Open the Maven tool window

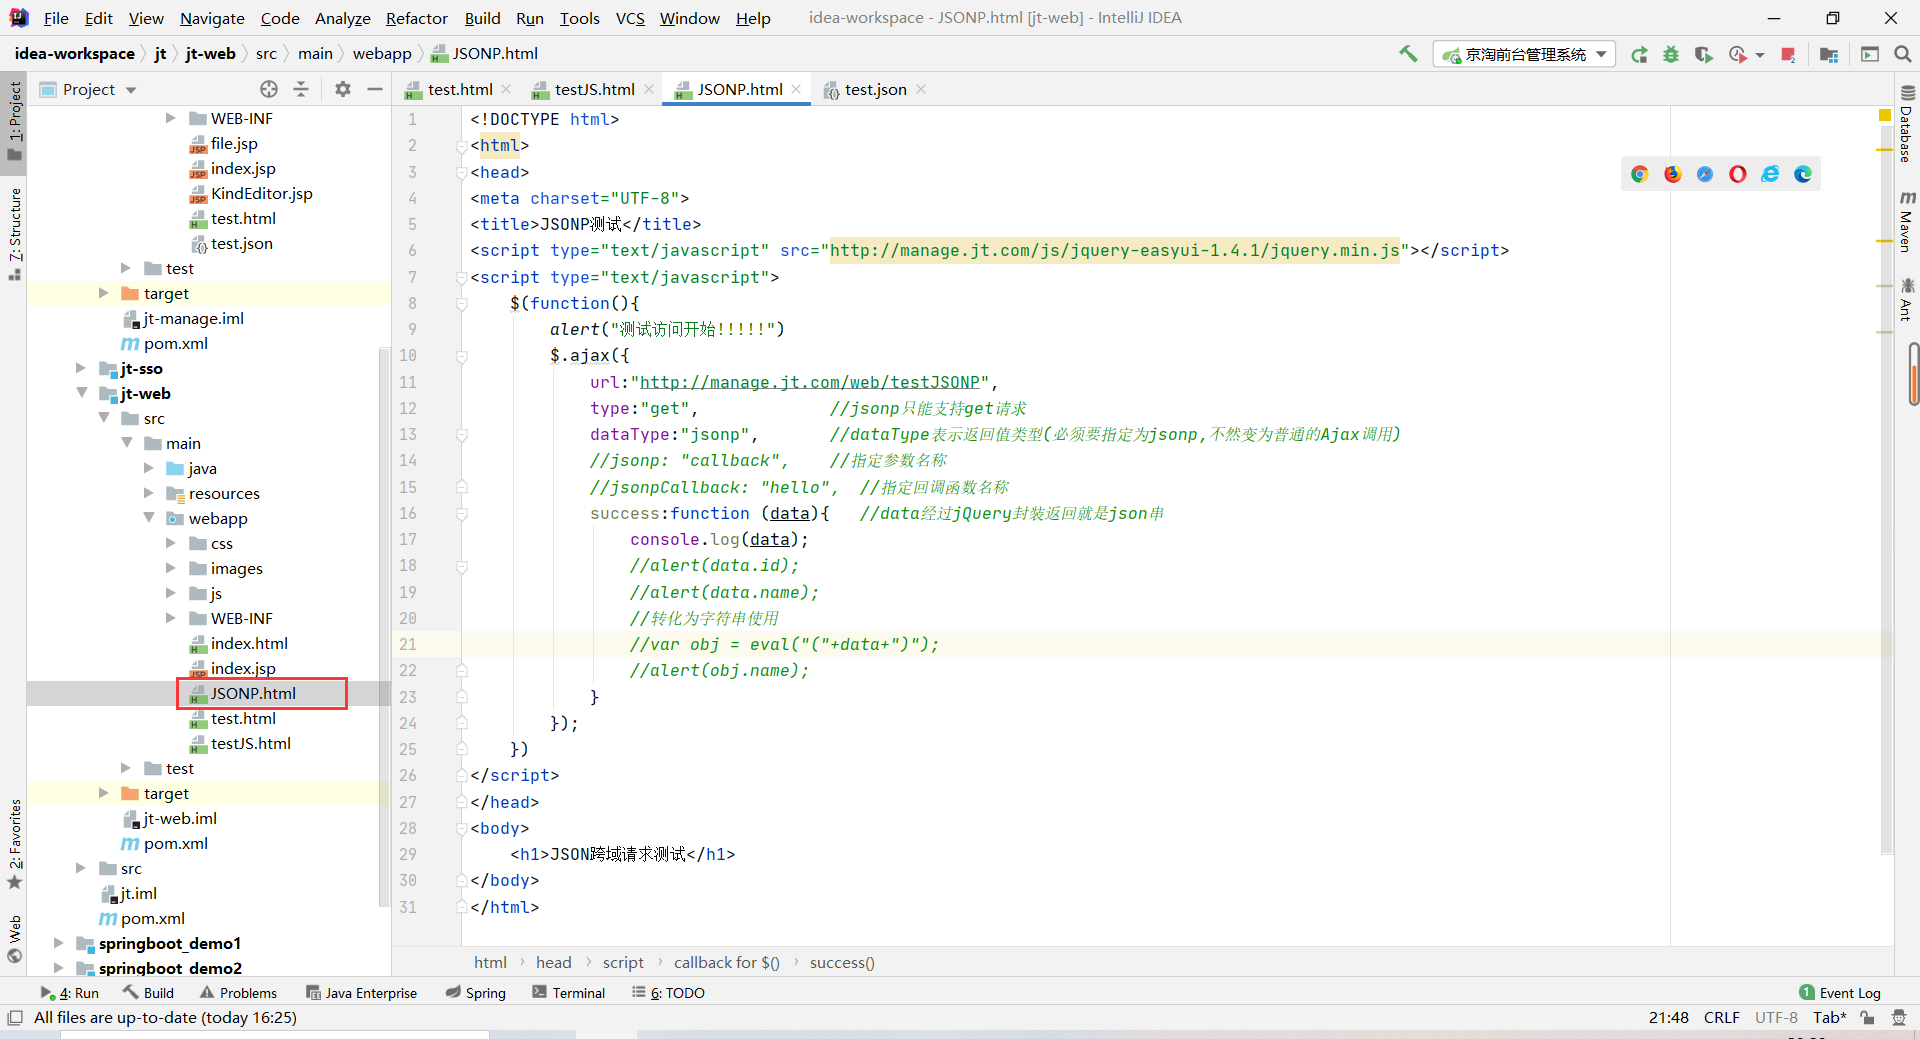(1906, 221)
